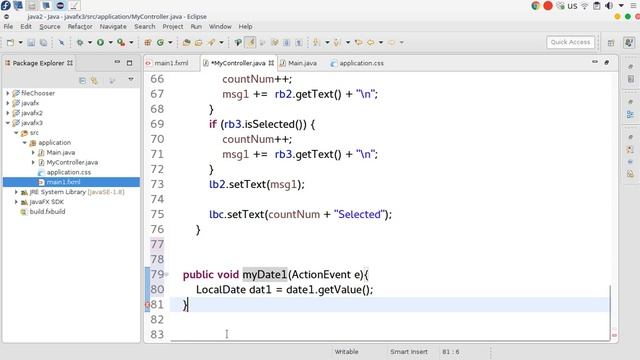Click the Last Edit Location icon
The width and height of the screenshot is (640, 360).
(358, 42)
